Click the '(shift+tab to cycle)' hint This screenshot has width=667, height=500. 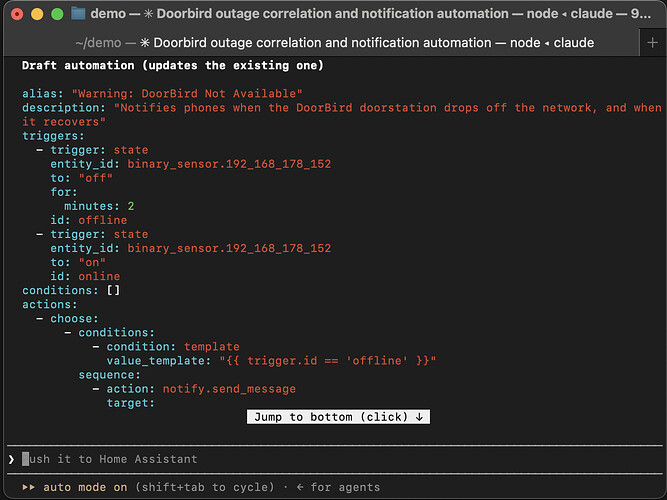[205, 487]
